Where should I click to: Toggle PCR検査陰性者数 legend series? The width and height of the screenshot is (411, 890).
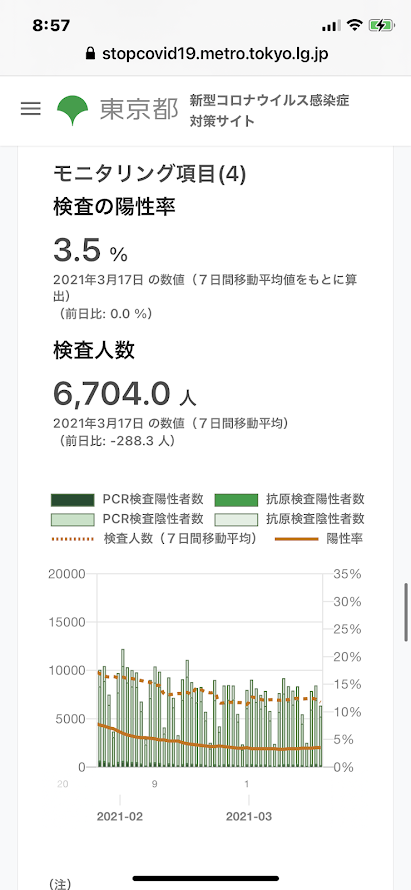coord(128,518)
